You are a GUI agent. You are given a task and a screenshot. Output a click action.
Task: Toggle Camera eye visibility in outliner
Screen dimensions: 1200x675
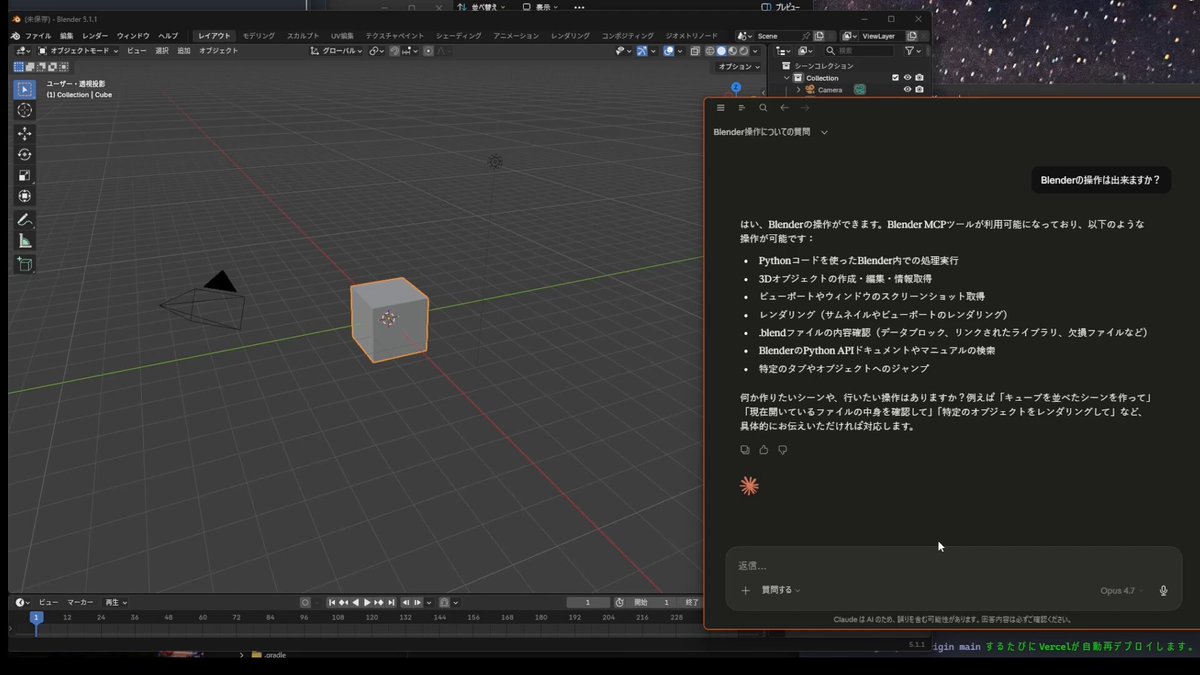coord(907,89)
